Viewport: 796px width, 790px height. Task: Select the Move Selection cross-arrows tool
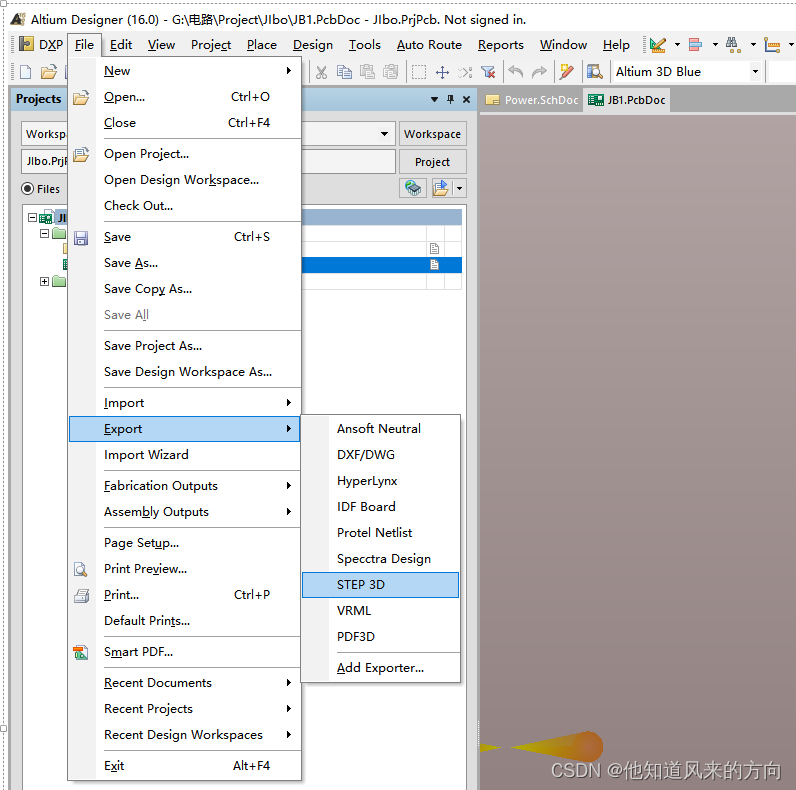pyautogui.click(x=442, y=72)
